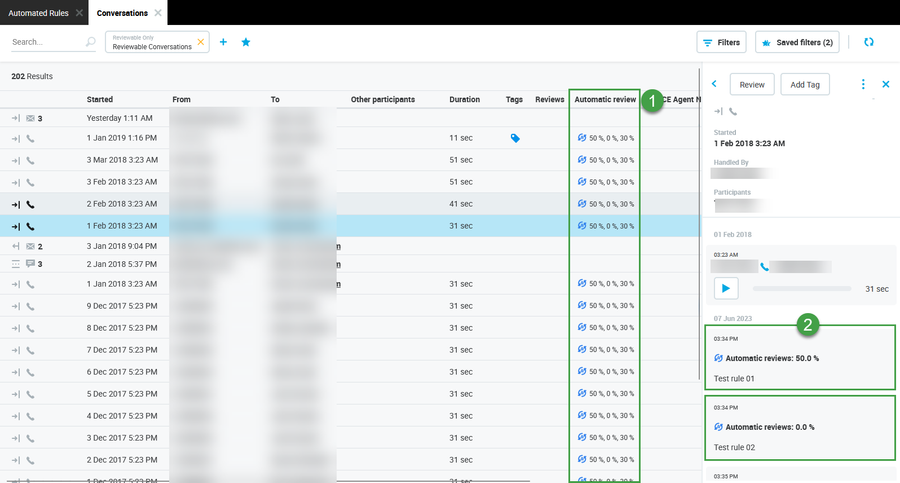The height and width of the screenshot is (483, 900).
Task: Sort by the To column header
Action: [275, 99]
